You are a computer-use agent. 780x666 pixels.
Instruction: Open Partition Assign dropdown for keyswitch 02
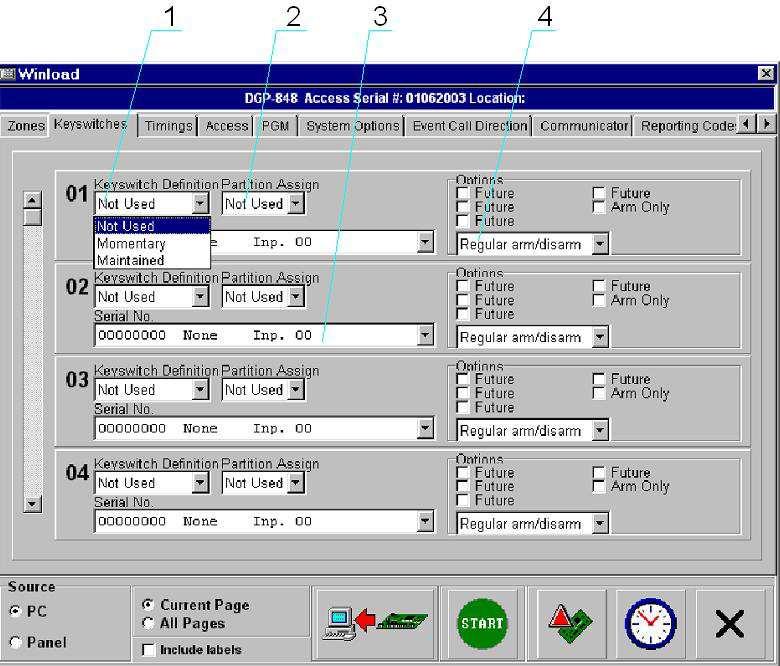click(x=295, y=296)
